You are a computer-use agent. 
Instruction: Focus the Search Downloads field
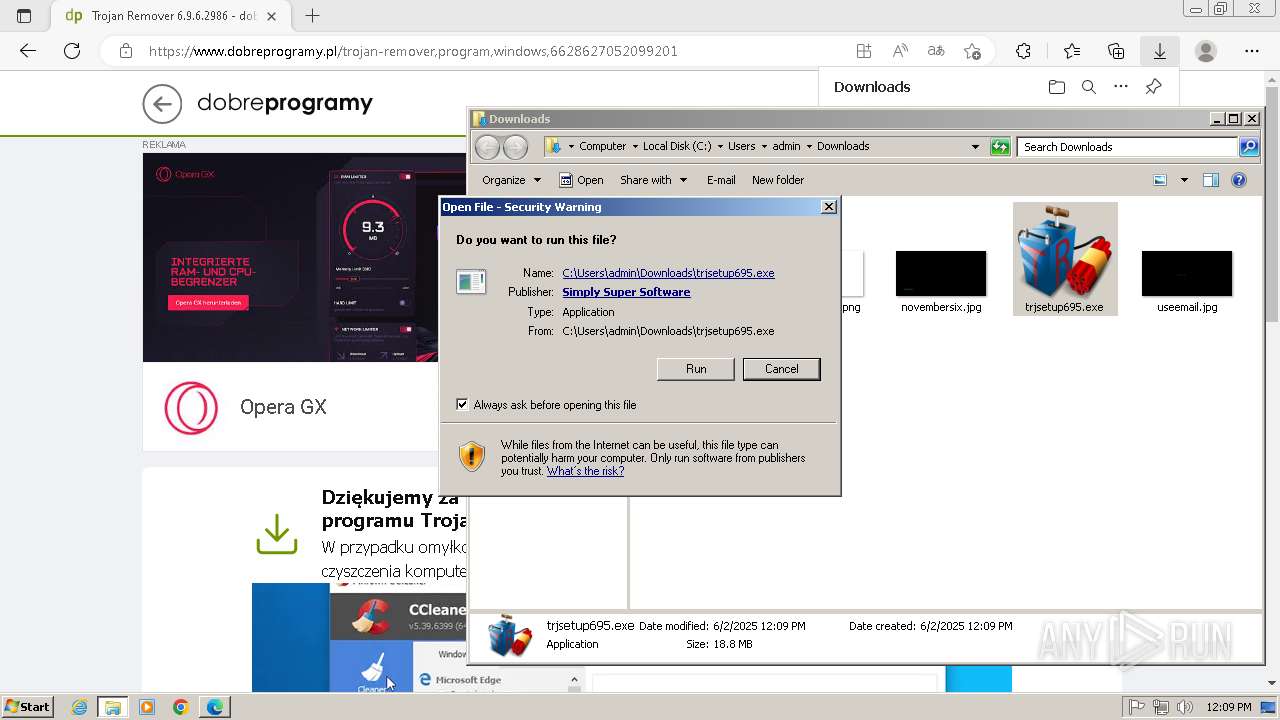tap(1128, 147)
